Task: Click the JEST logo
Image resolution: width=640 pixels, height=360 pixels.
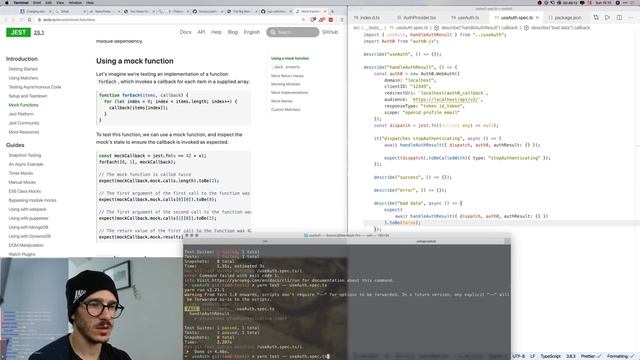Action: click(x=18, y=32)
